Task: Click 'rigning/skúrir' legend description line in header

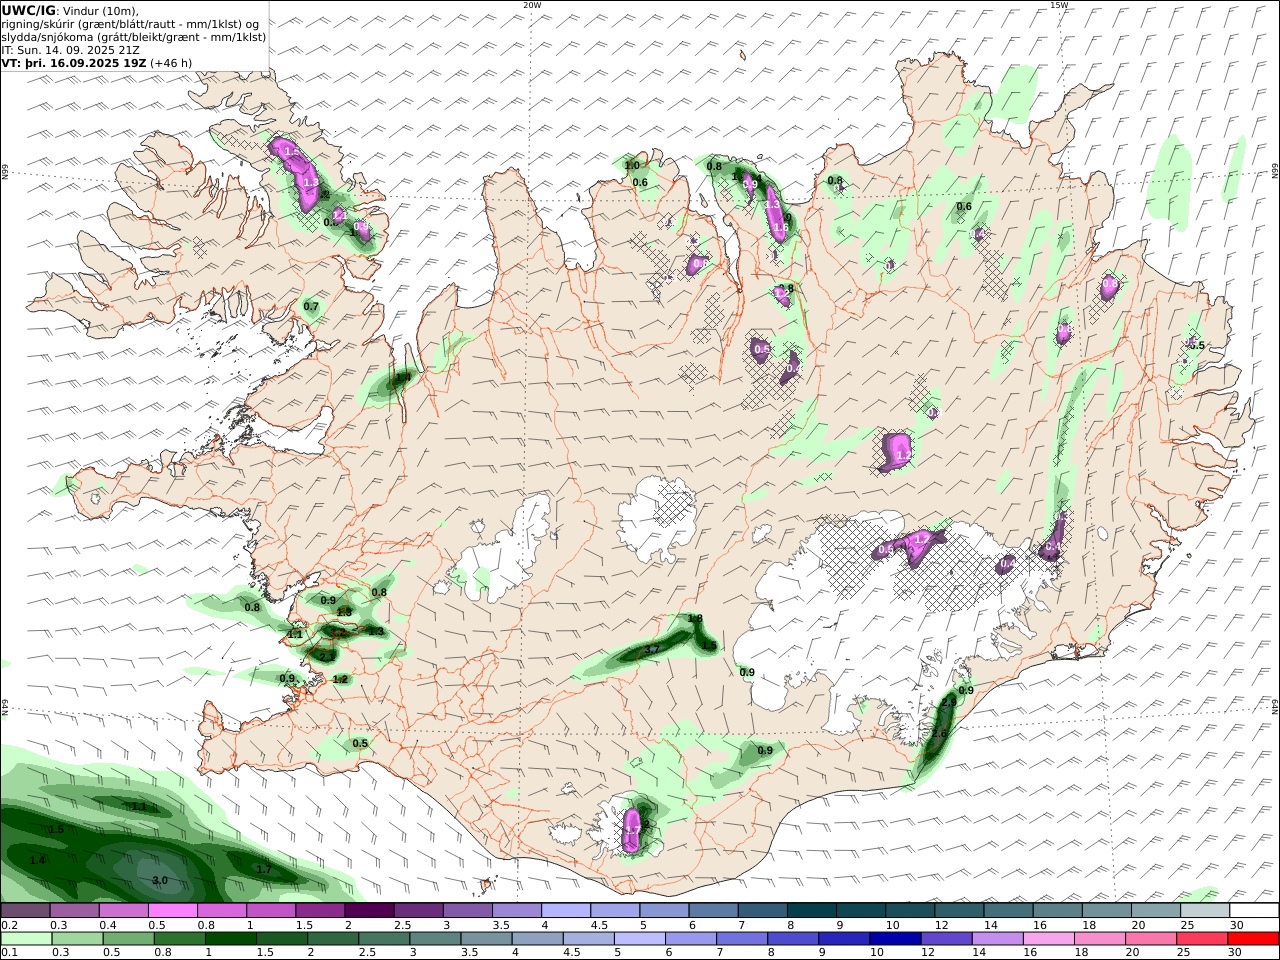Action: click(x=131, y=23)
